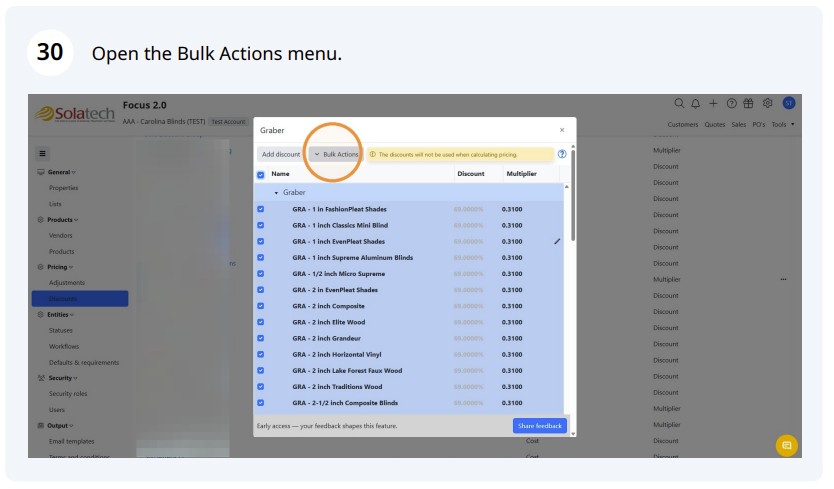Image resolution: width=834 pixels, height=489 pixels.
Task: Click the Solatech logo
Action: click(x=75, y=113)
